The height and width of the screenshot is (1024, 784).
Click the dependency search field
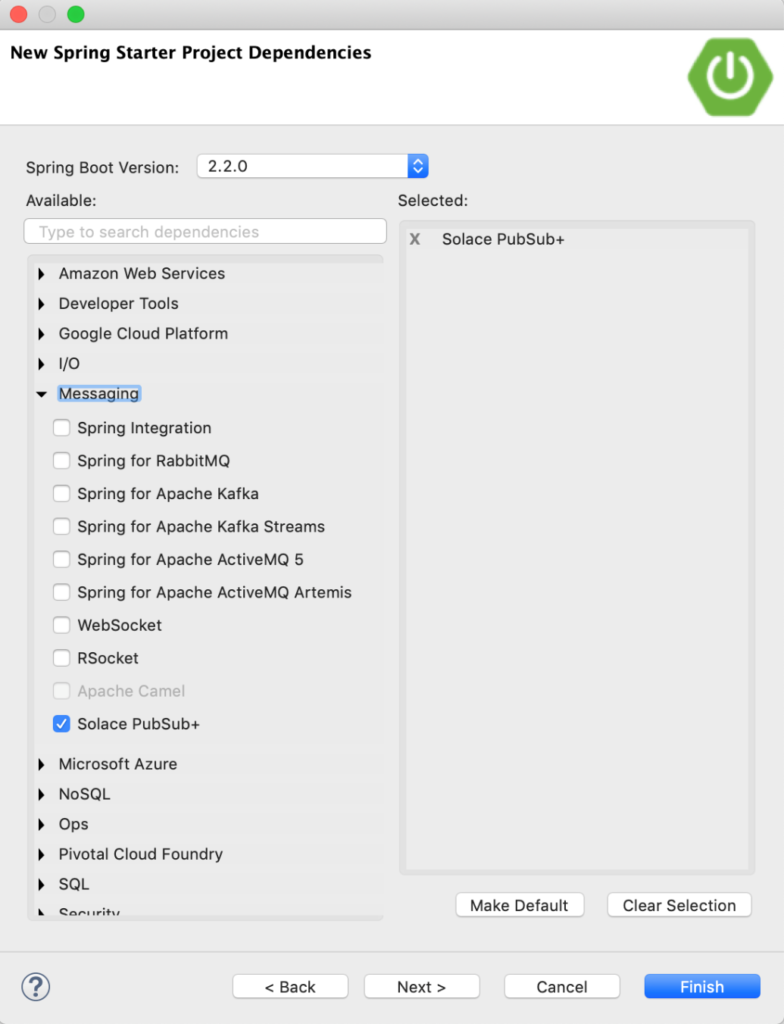click(205, 231)
